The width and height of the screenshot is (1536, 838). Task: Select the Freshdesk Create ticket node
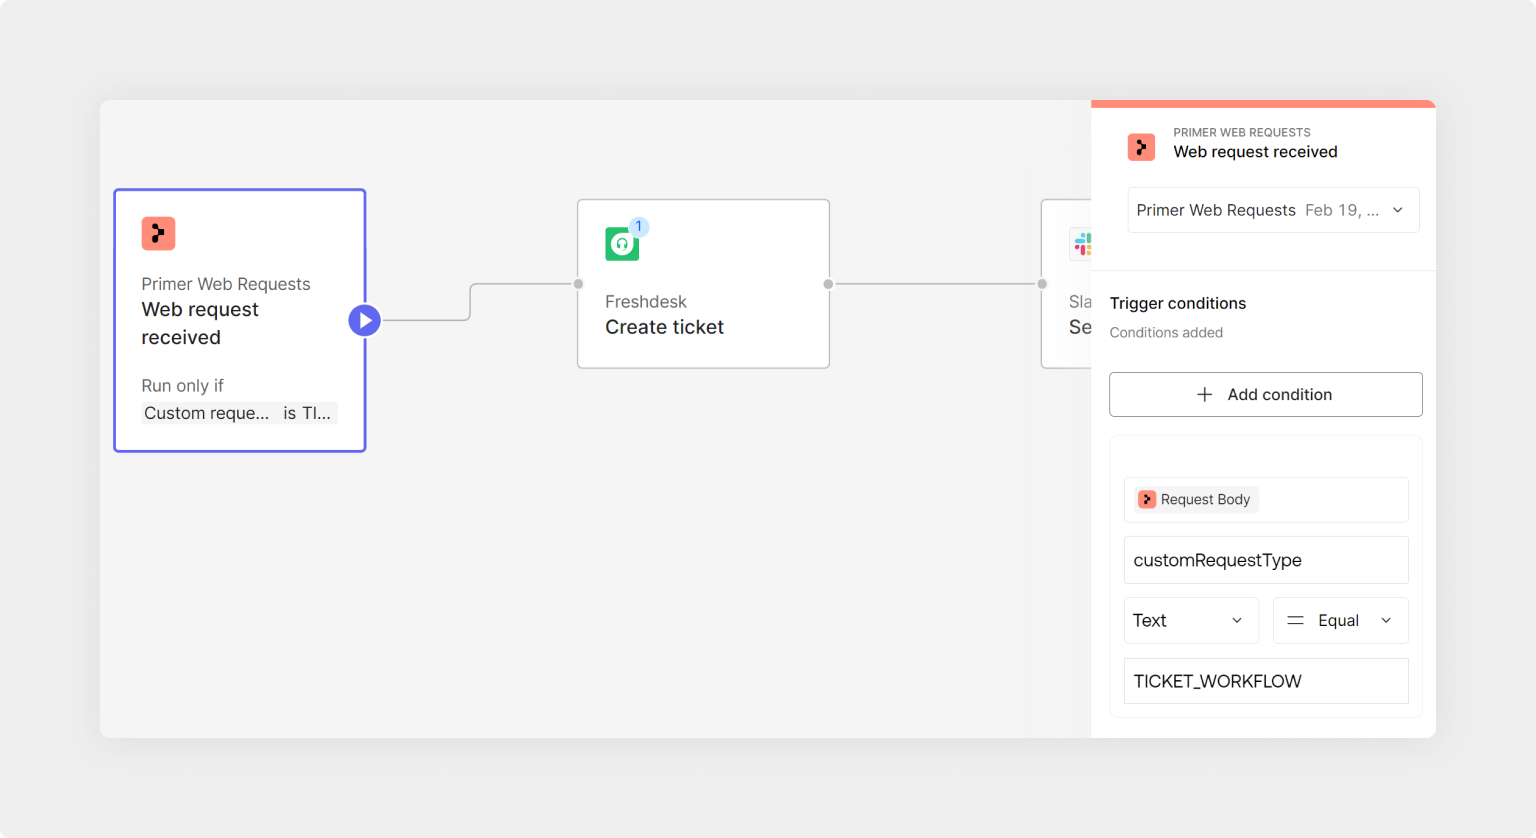[x=703, y=284]
